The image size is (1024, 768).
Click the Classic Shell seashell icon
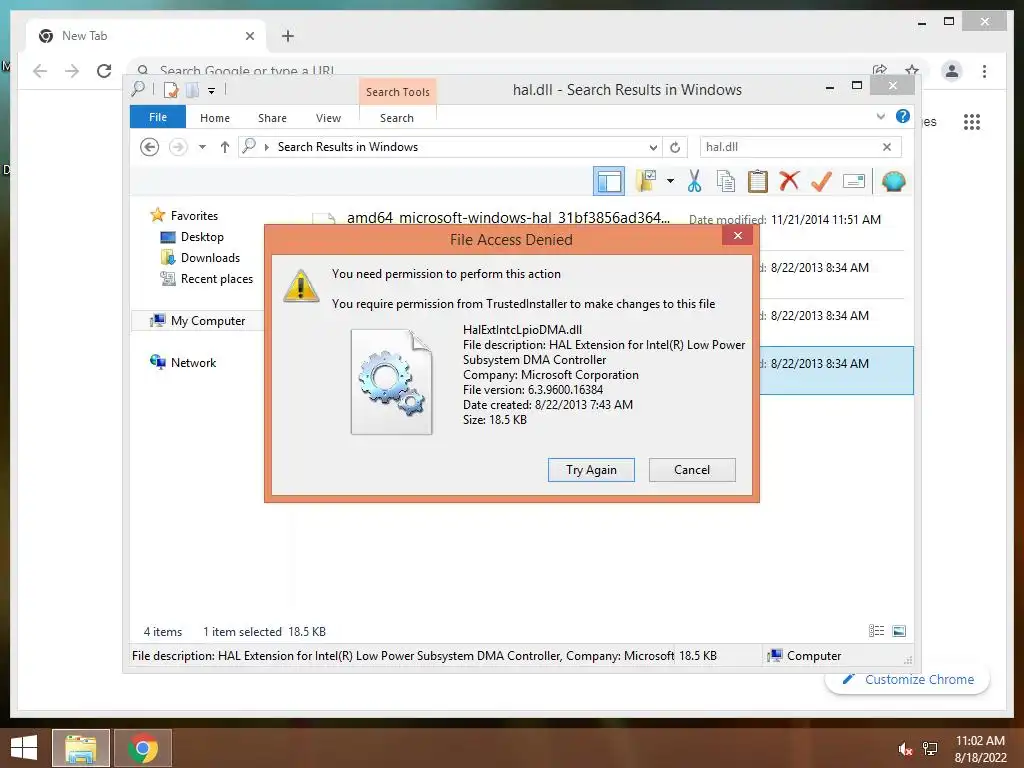[893, 181]
